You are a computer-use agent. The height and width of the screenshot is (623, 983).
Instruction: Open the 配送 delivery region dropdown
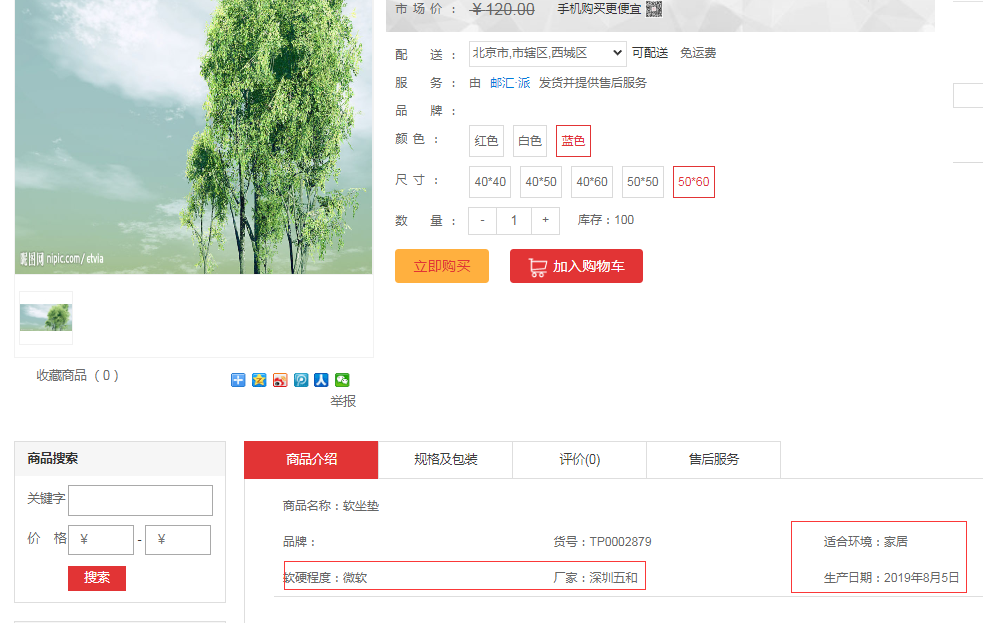[x=548, y=53]
